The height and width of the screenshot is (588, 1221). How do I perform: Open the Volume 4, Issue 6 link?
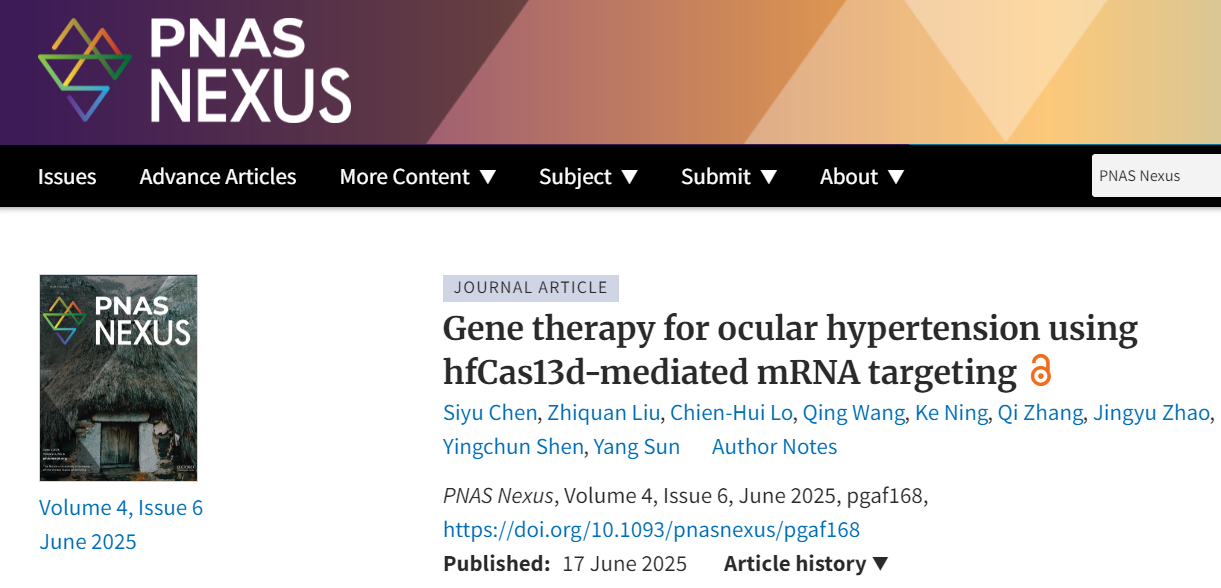click(x=121, y=508)
